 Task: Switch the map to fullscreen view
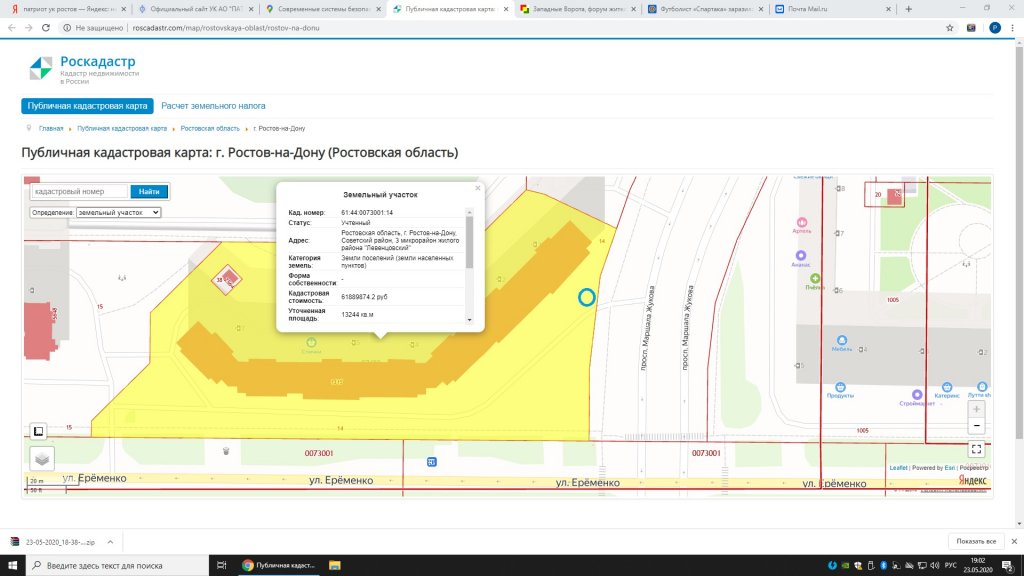point(976,449)
